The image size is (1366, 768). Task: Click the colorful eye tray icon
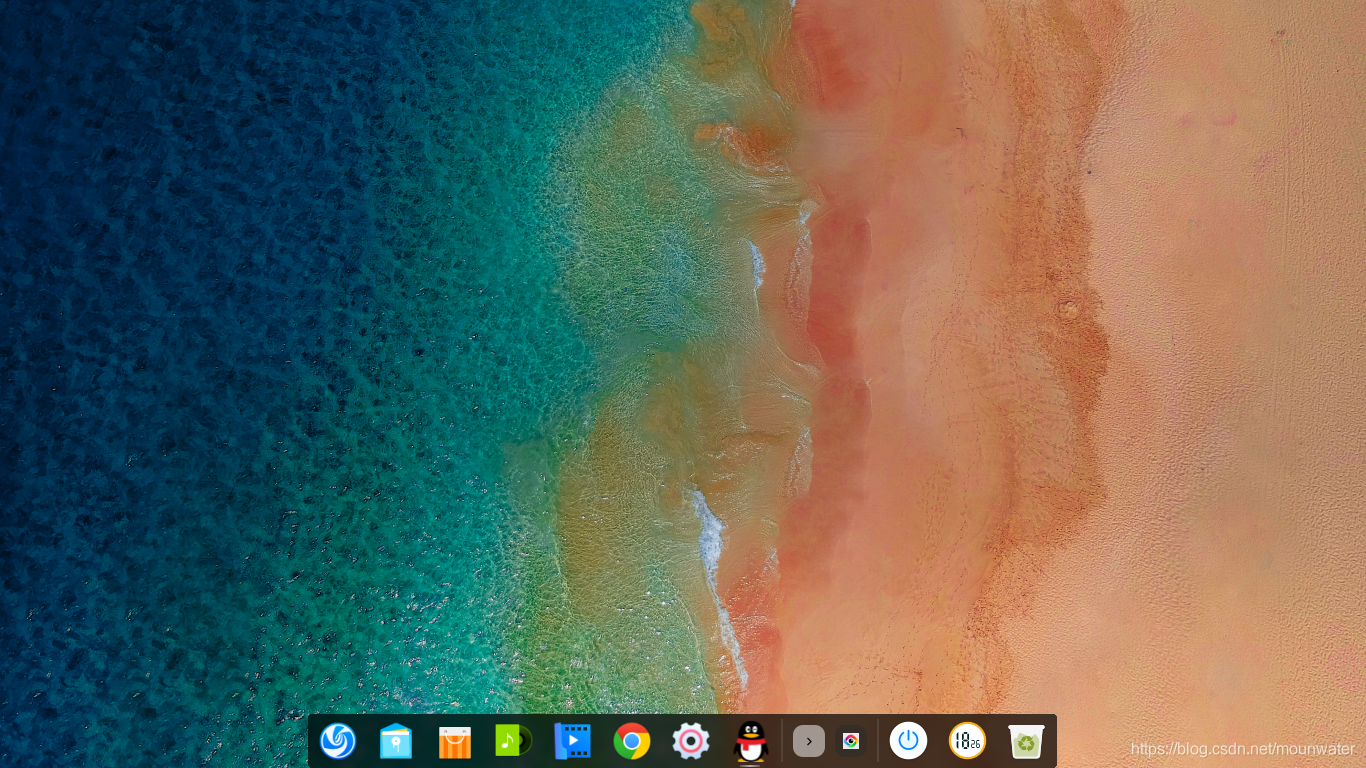tap(850, 741)
